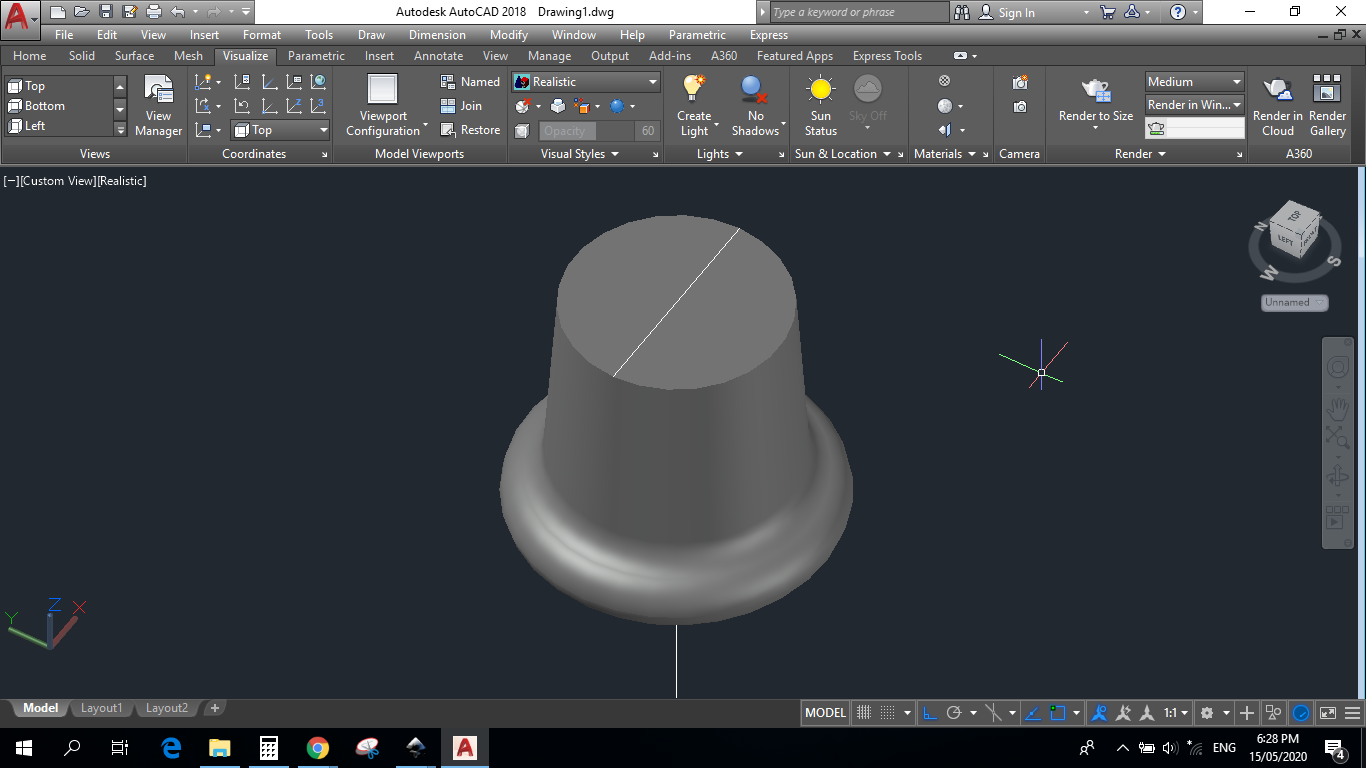Image resolution: width=1366 pixels, height=768 pixels.
Task: Toggle Isometric Drafting in status bar
Action: [x=993, y=713]
